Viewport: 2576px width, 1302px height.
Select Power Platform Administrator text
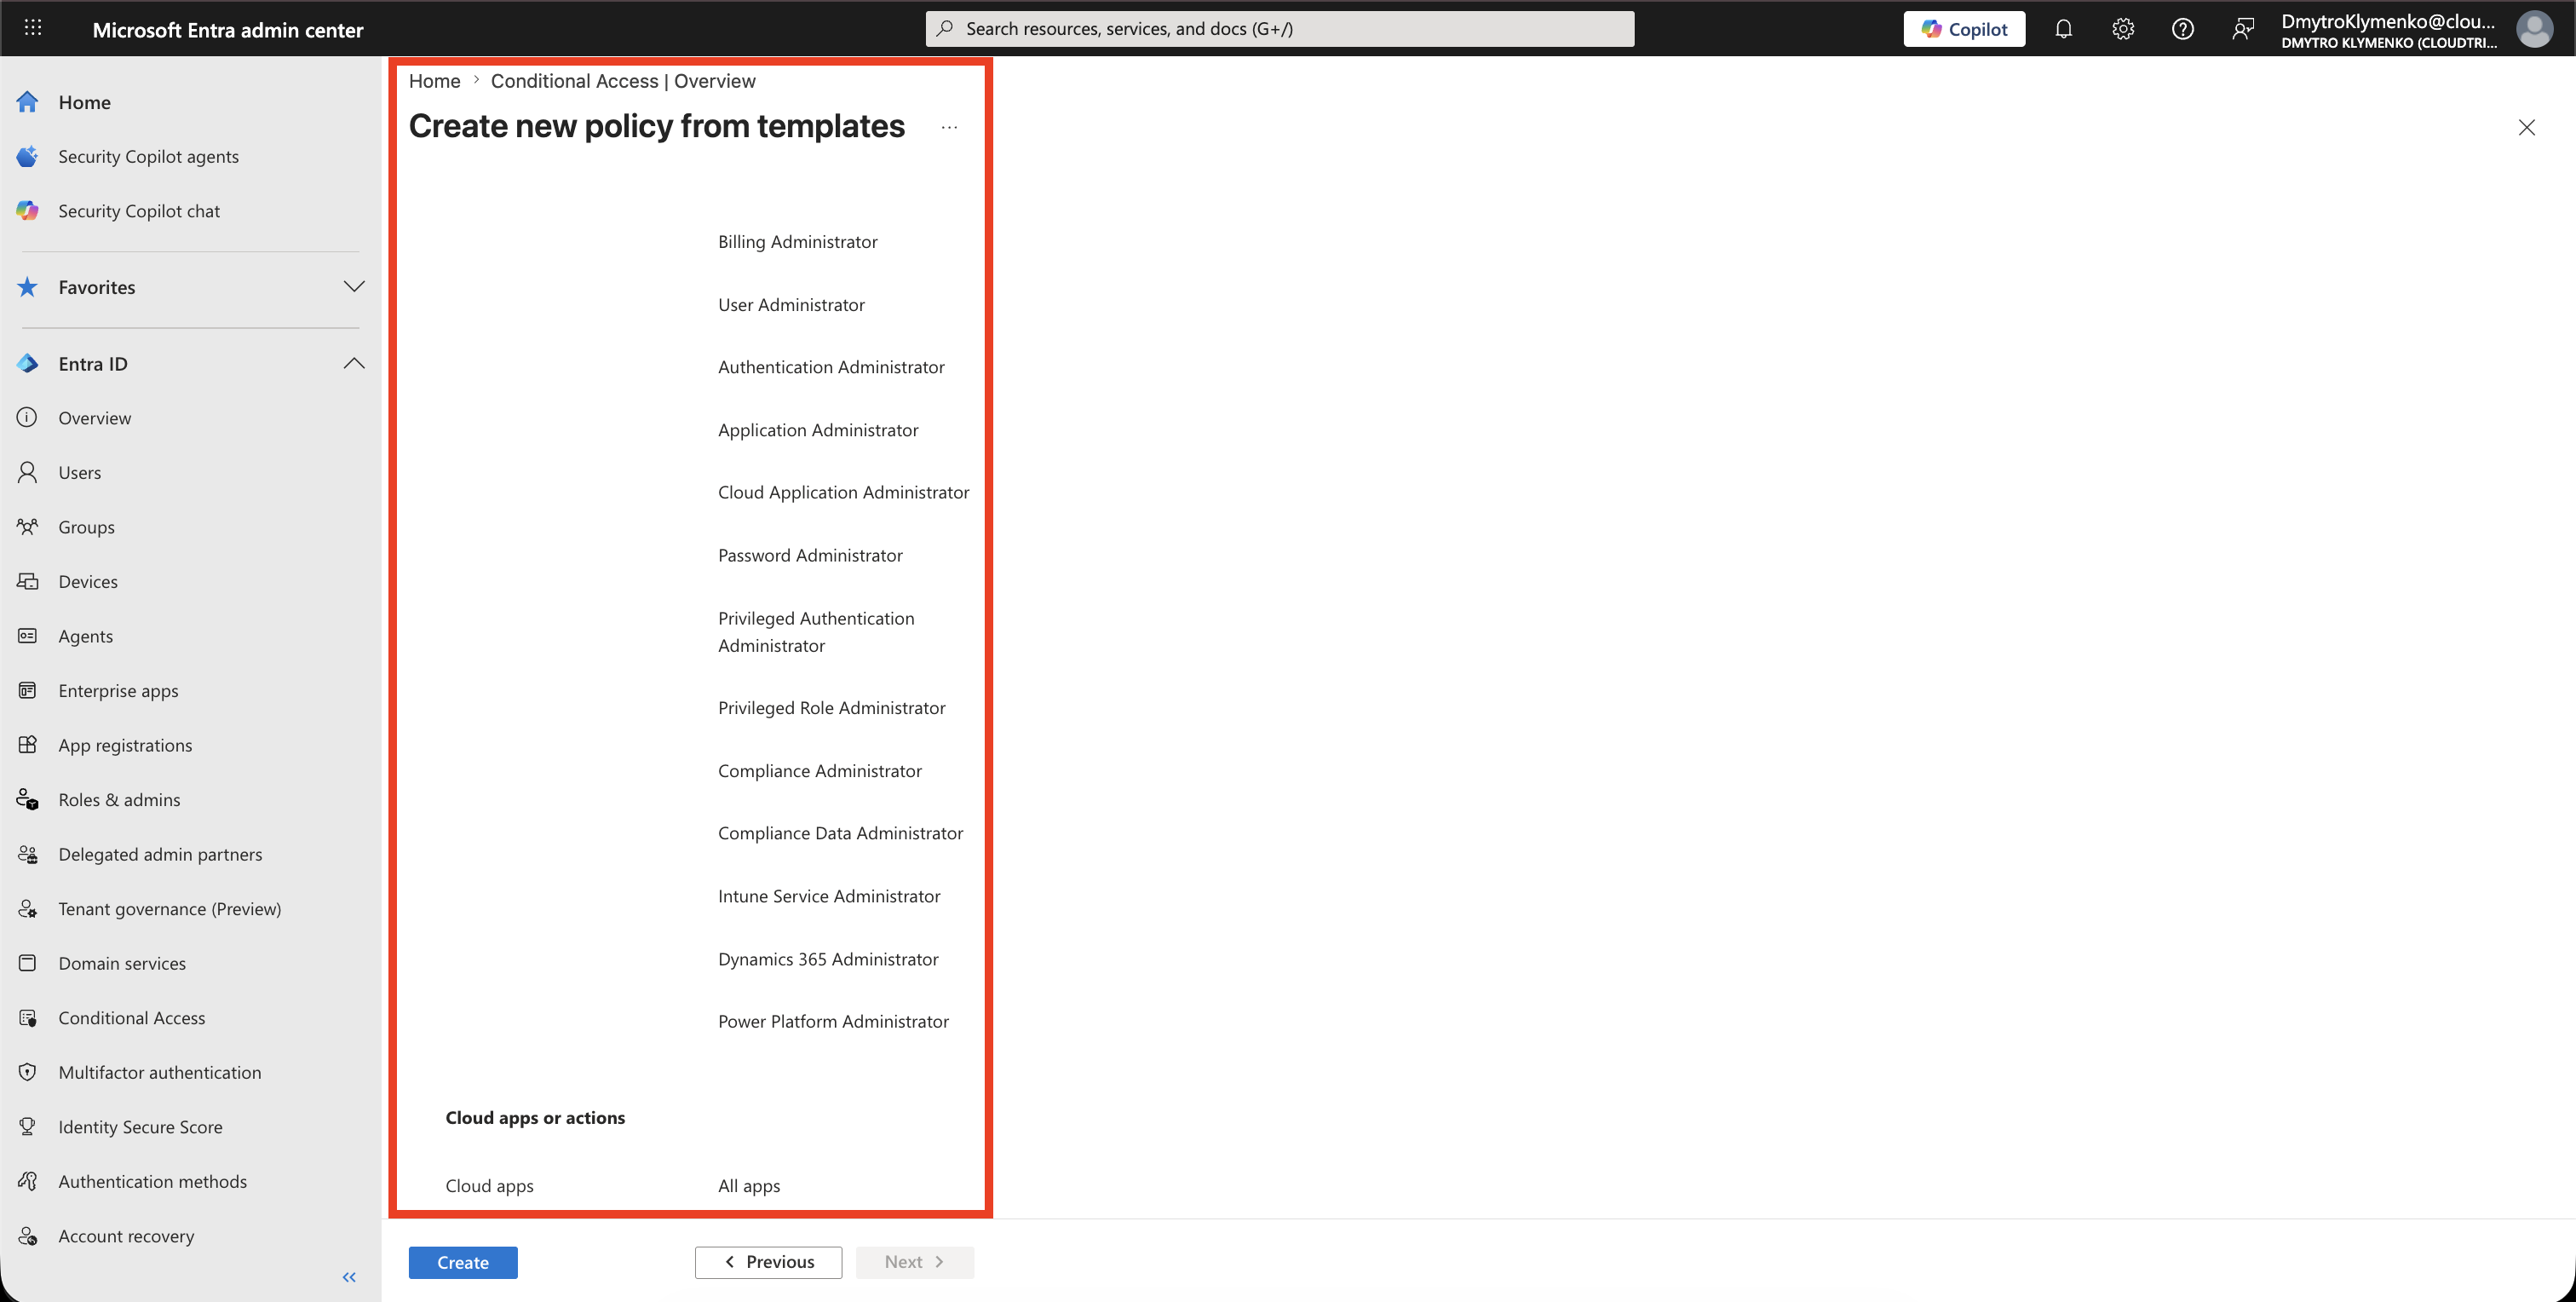(x=833, y=1021)
